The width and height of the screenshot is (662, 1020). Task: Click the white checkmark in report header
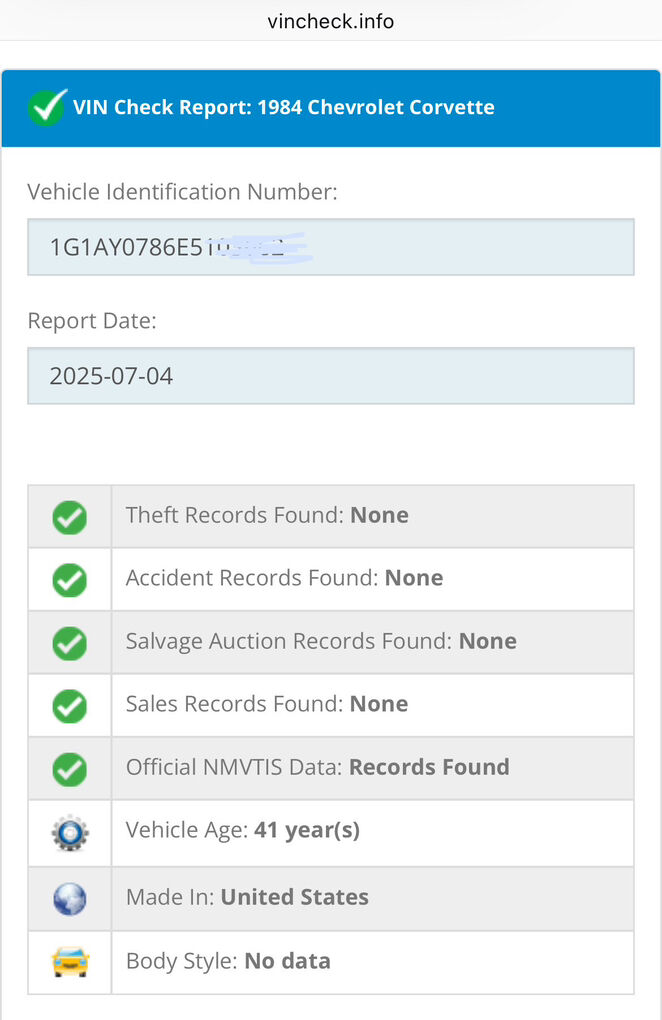click(x=46, y=107)
